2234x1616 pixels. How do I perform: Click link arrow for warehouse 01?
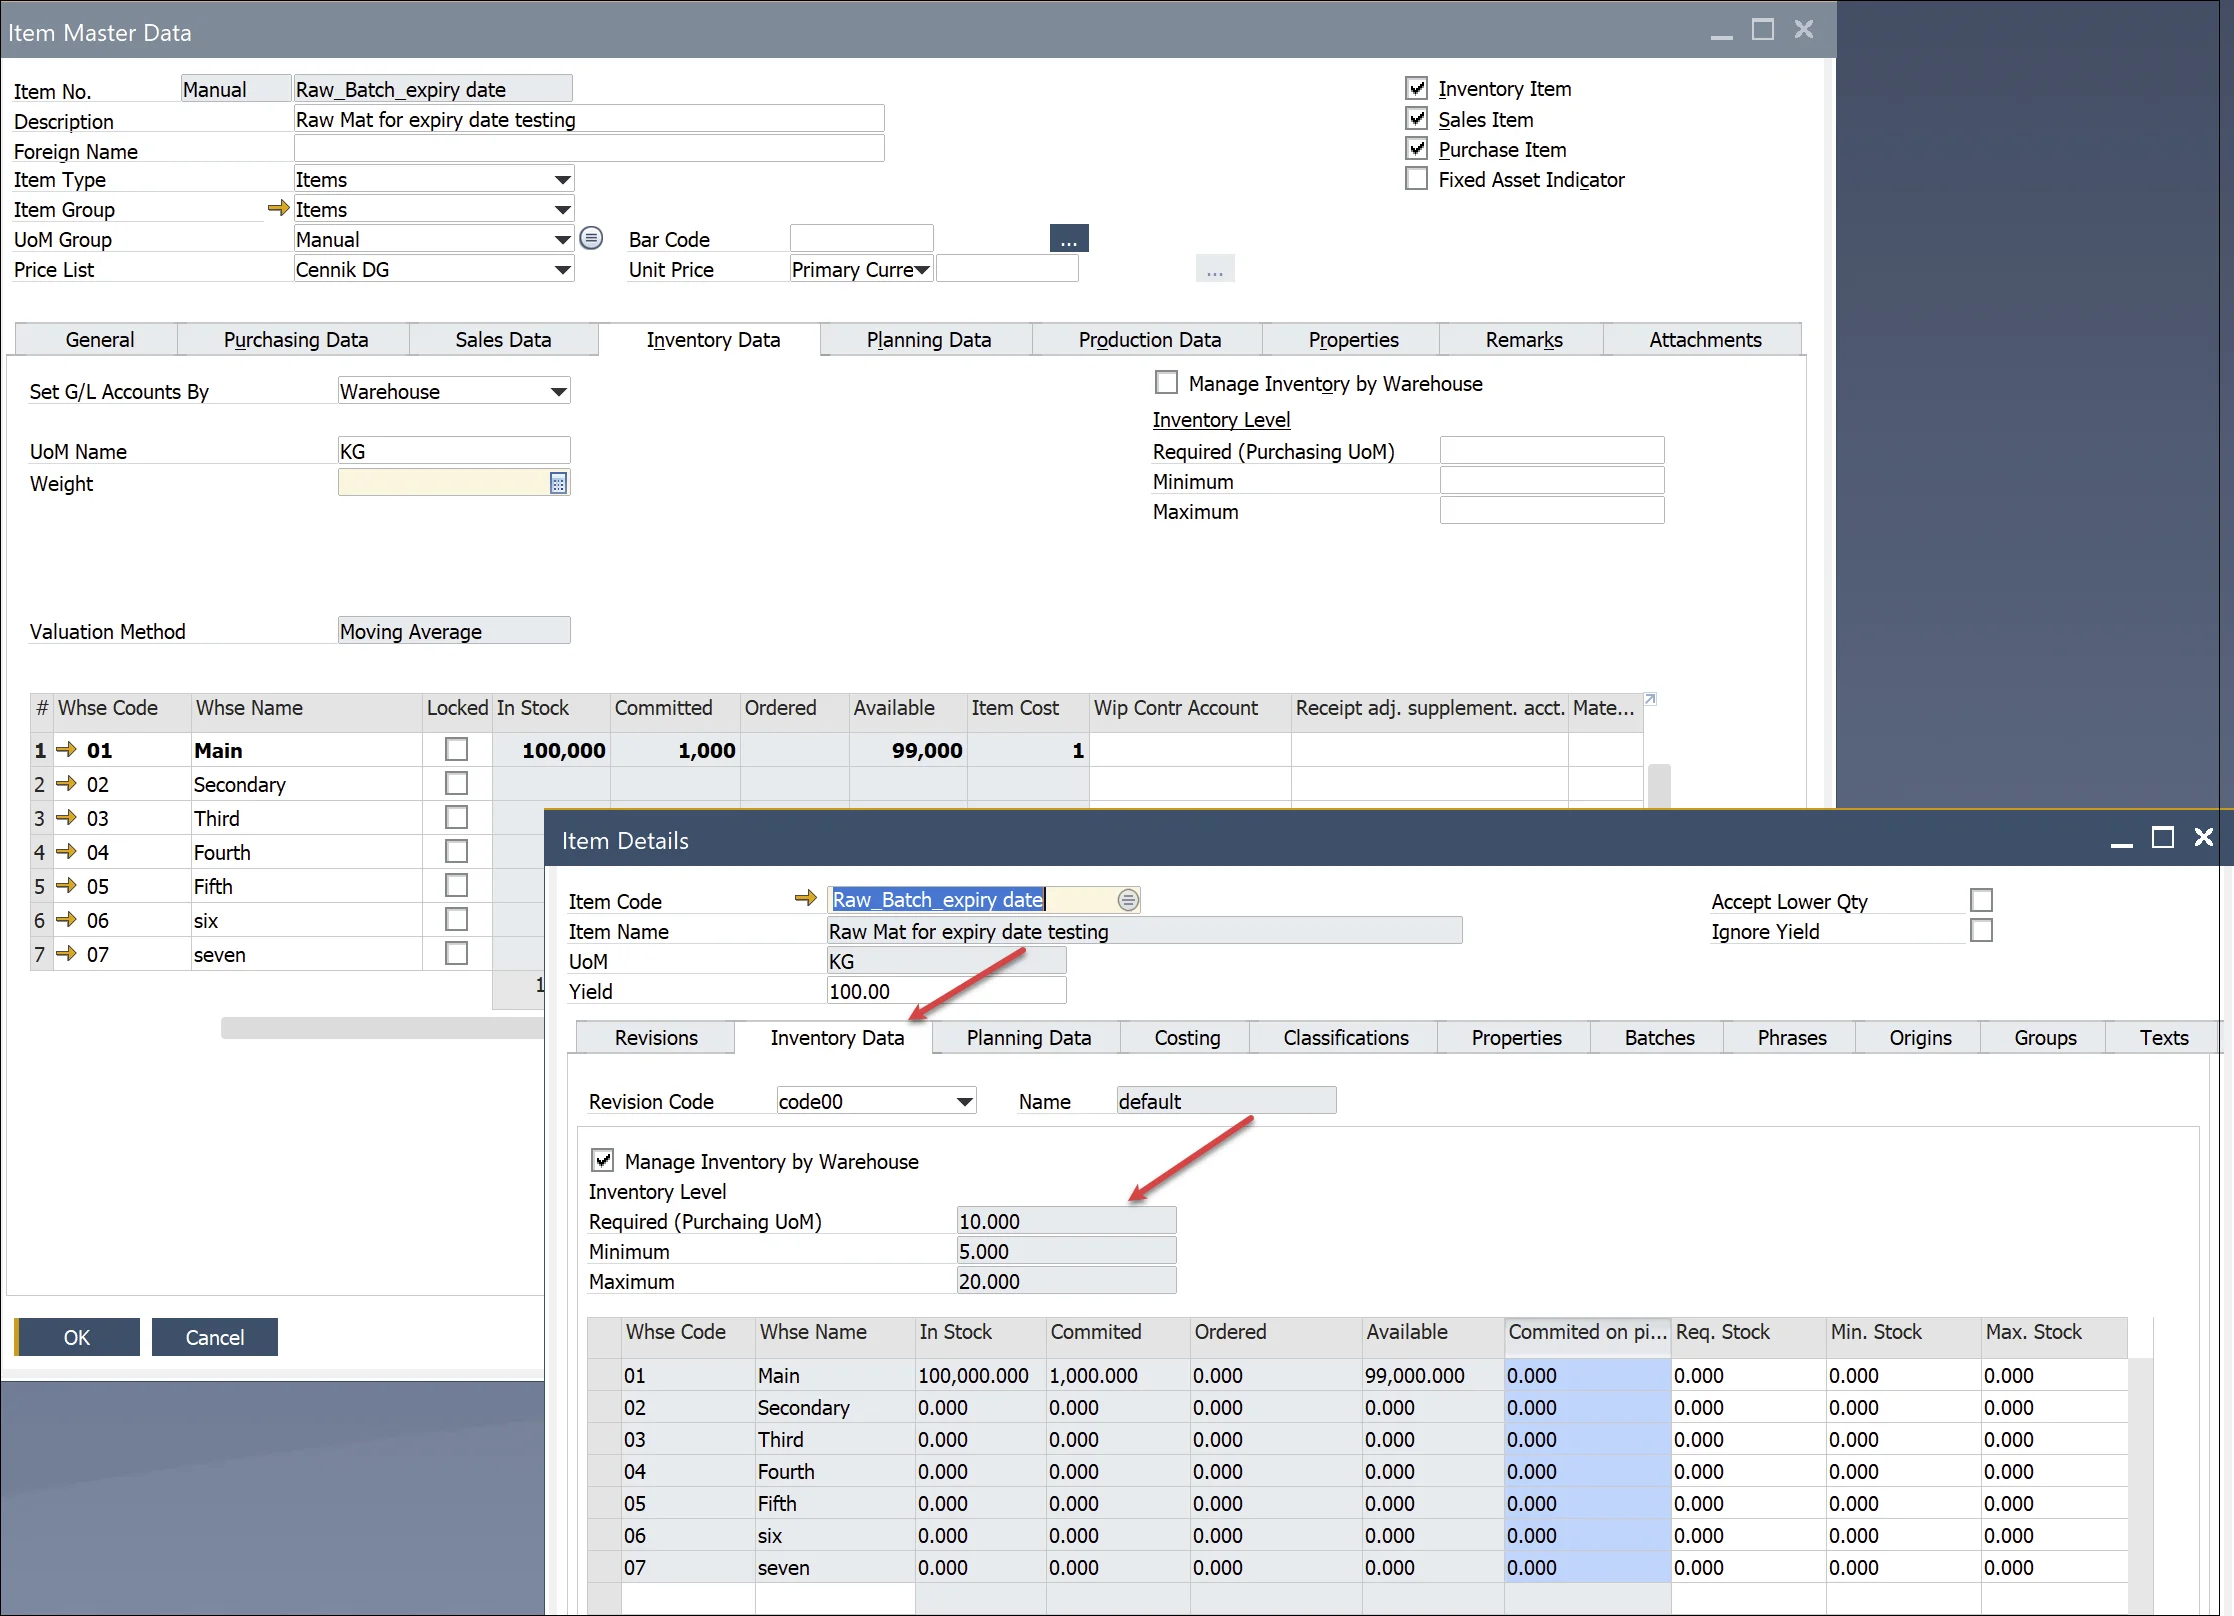(67, 750)
